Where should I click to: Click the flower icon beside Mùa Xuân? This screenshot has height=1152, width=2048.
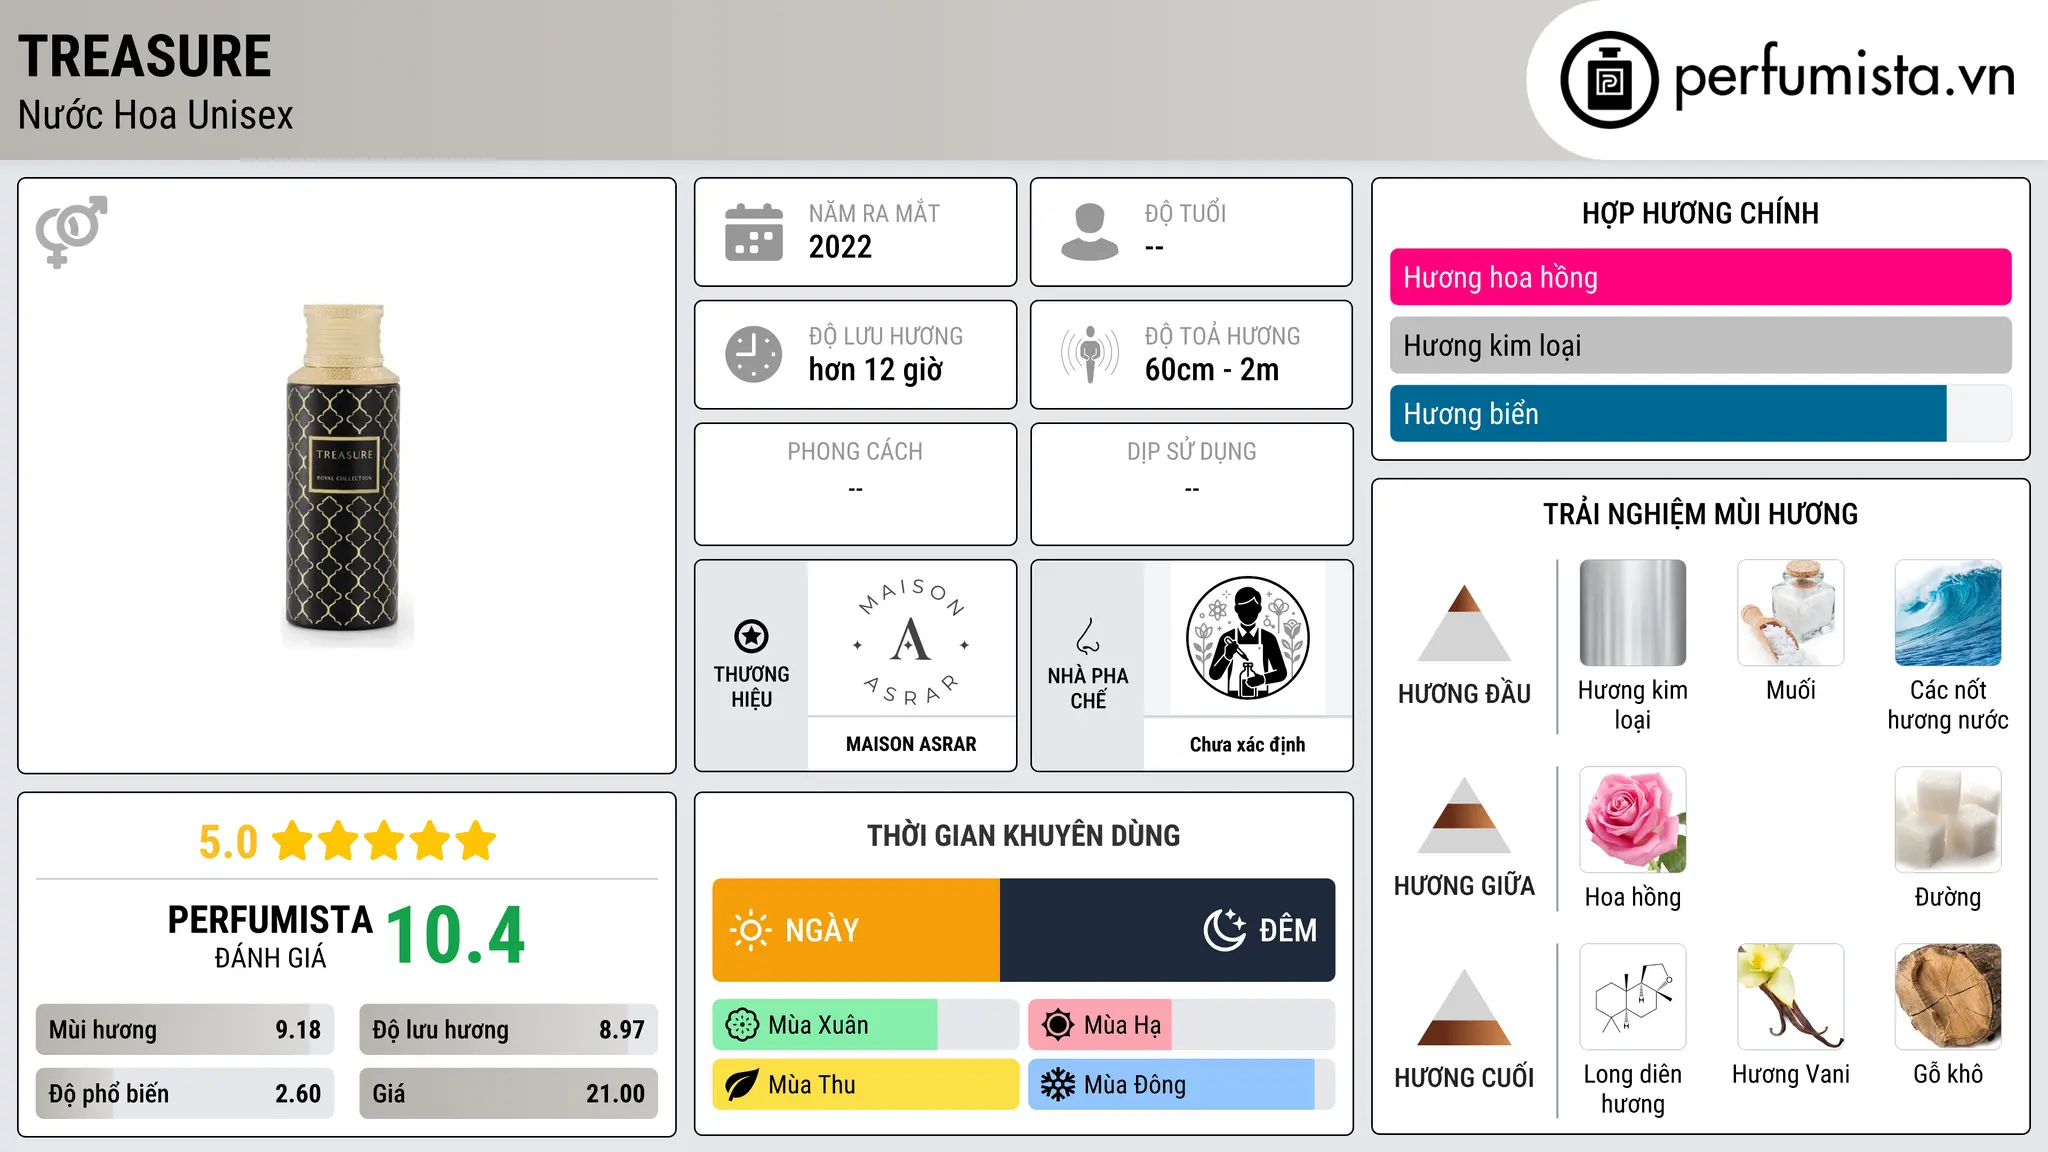pyautogui.click(x=742, y=1025)
